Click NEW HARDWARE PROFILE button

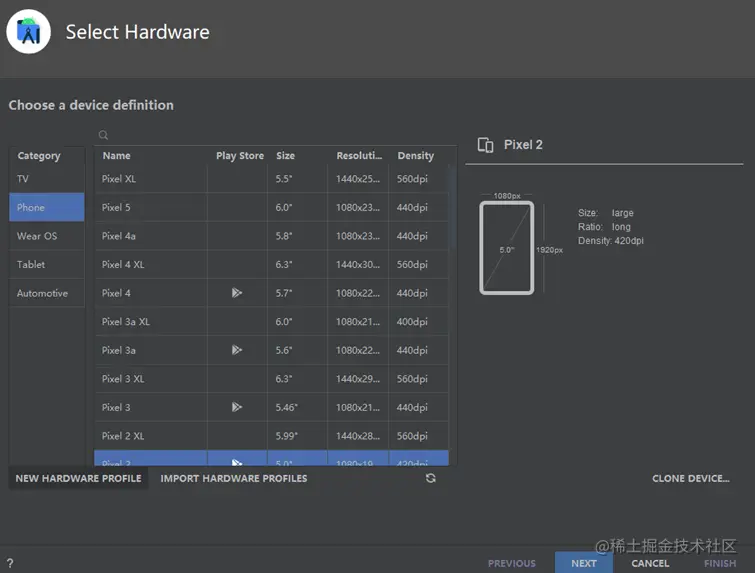(78, 479)
